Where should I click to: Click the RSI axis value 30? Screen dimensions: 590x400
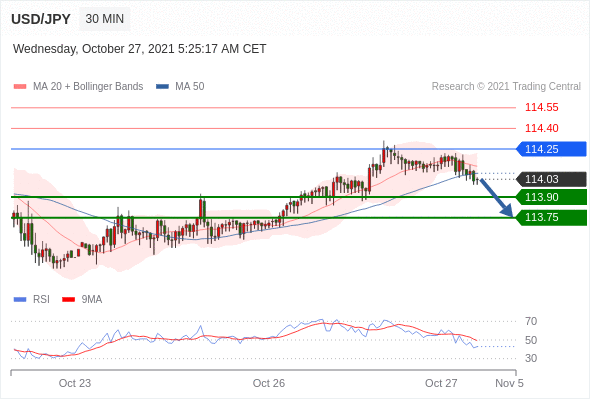click(531, 358)
